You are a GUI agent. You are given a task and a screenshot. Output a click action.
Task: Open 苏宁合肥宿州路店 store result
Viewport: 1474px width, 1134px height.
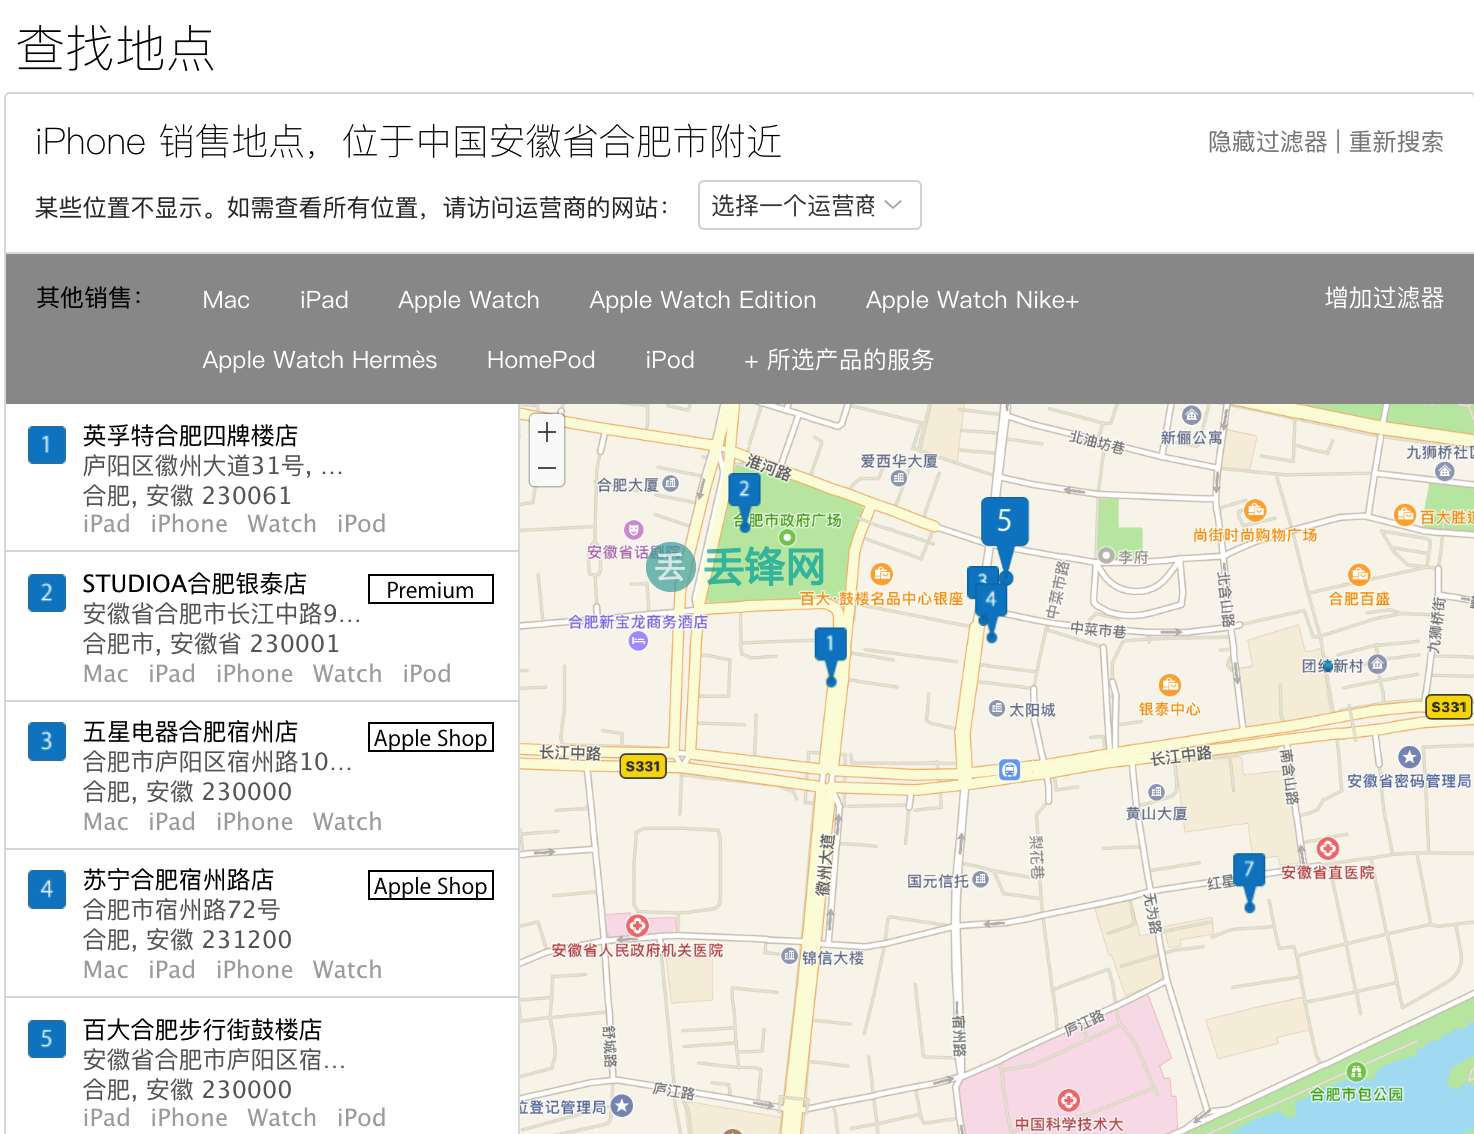(178, 880)
